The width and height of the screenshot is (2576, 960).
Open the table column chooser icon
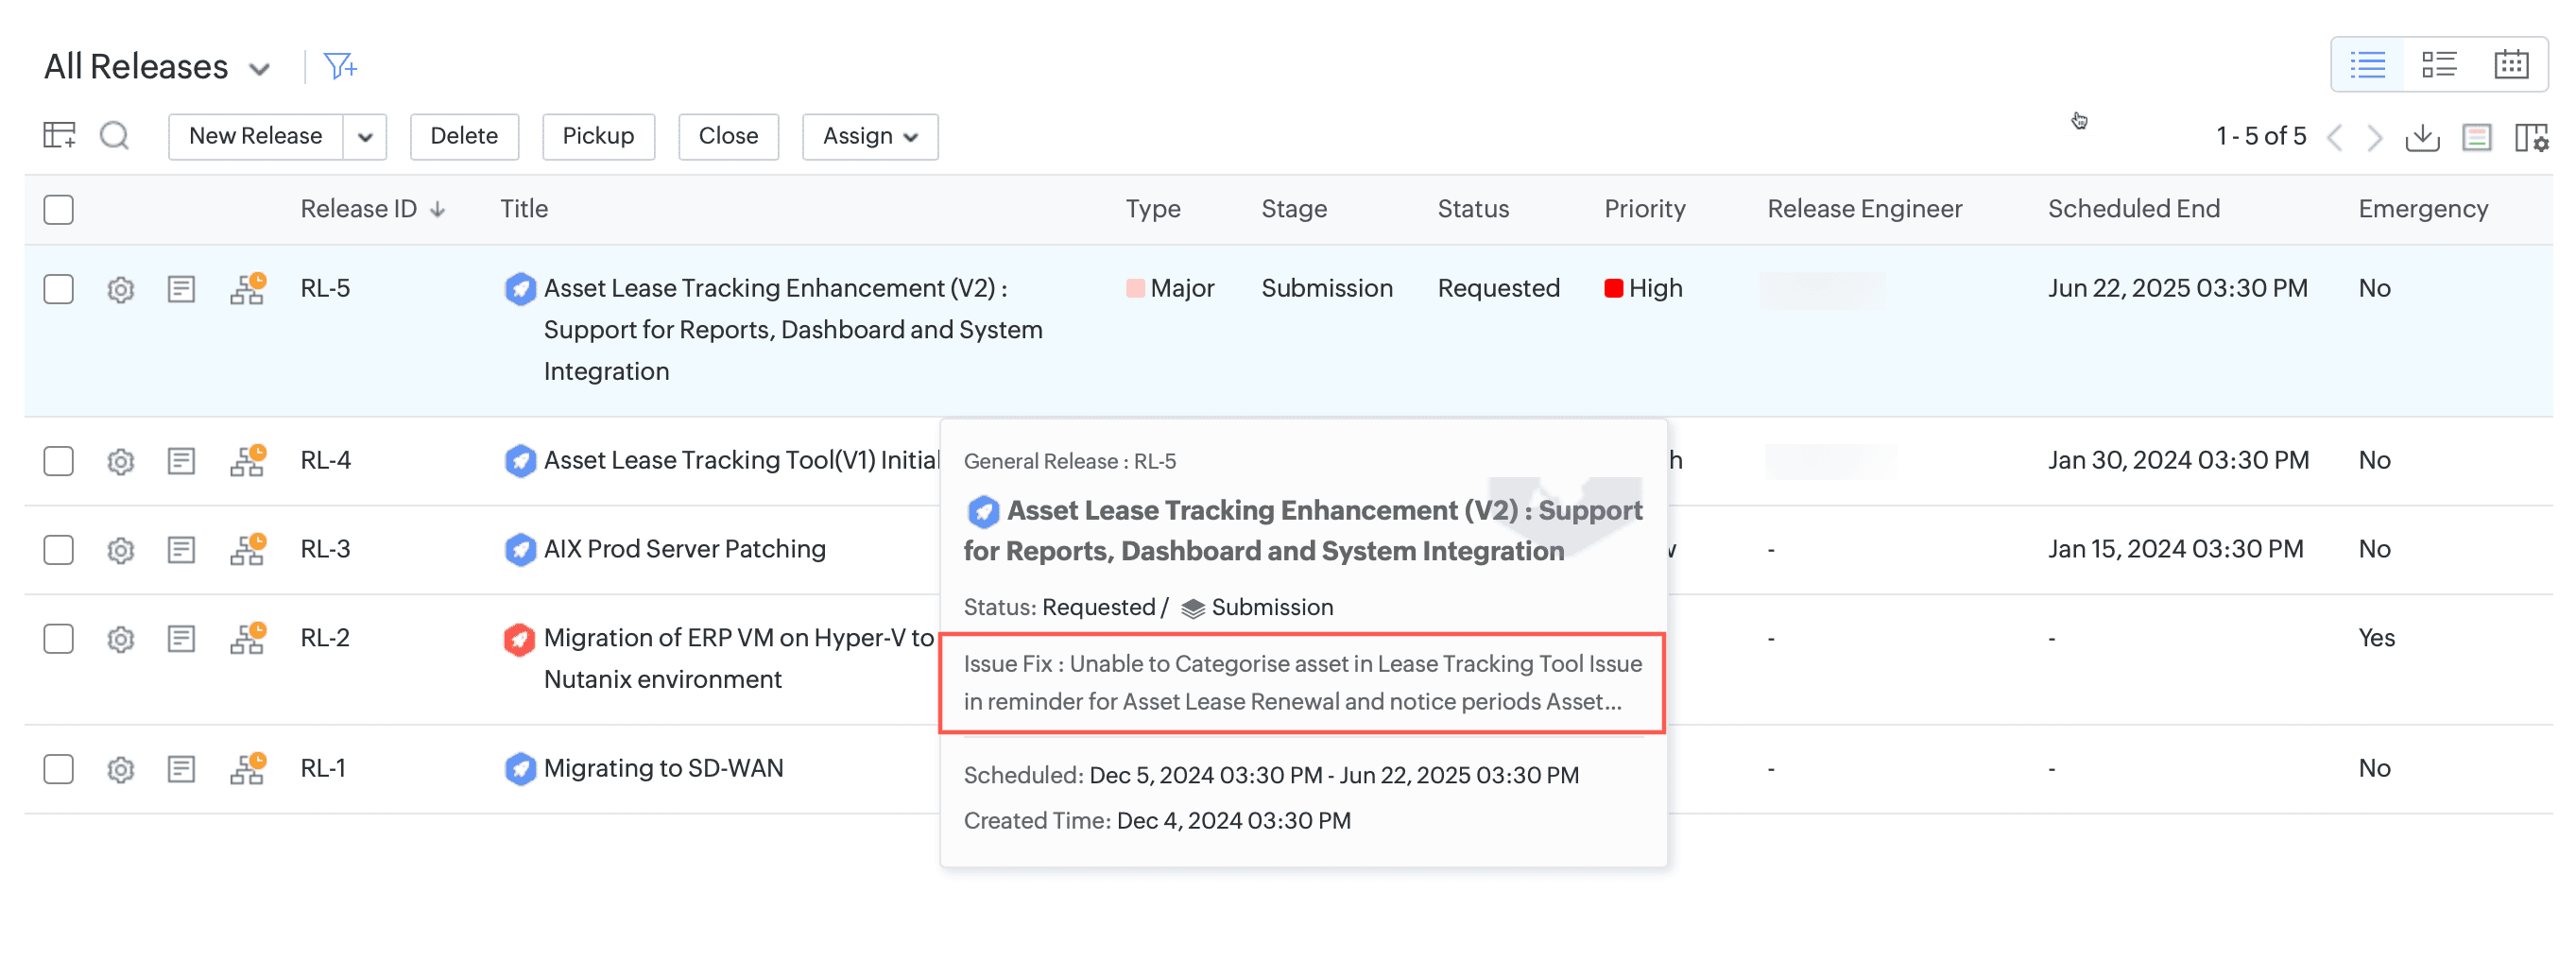[x=2531, y=137]
